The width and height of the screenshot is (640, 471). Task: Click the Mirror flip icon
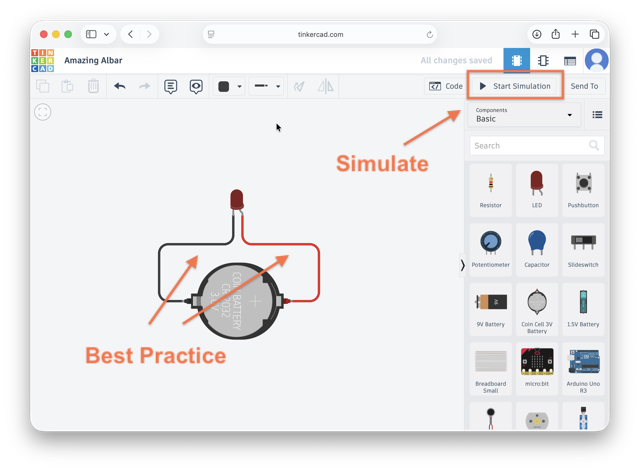click(x=325, y=86)
